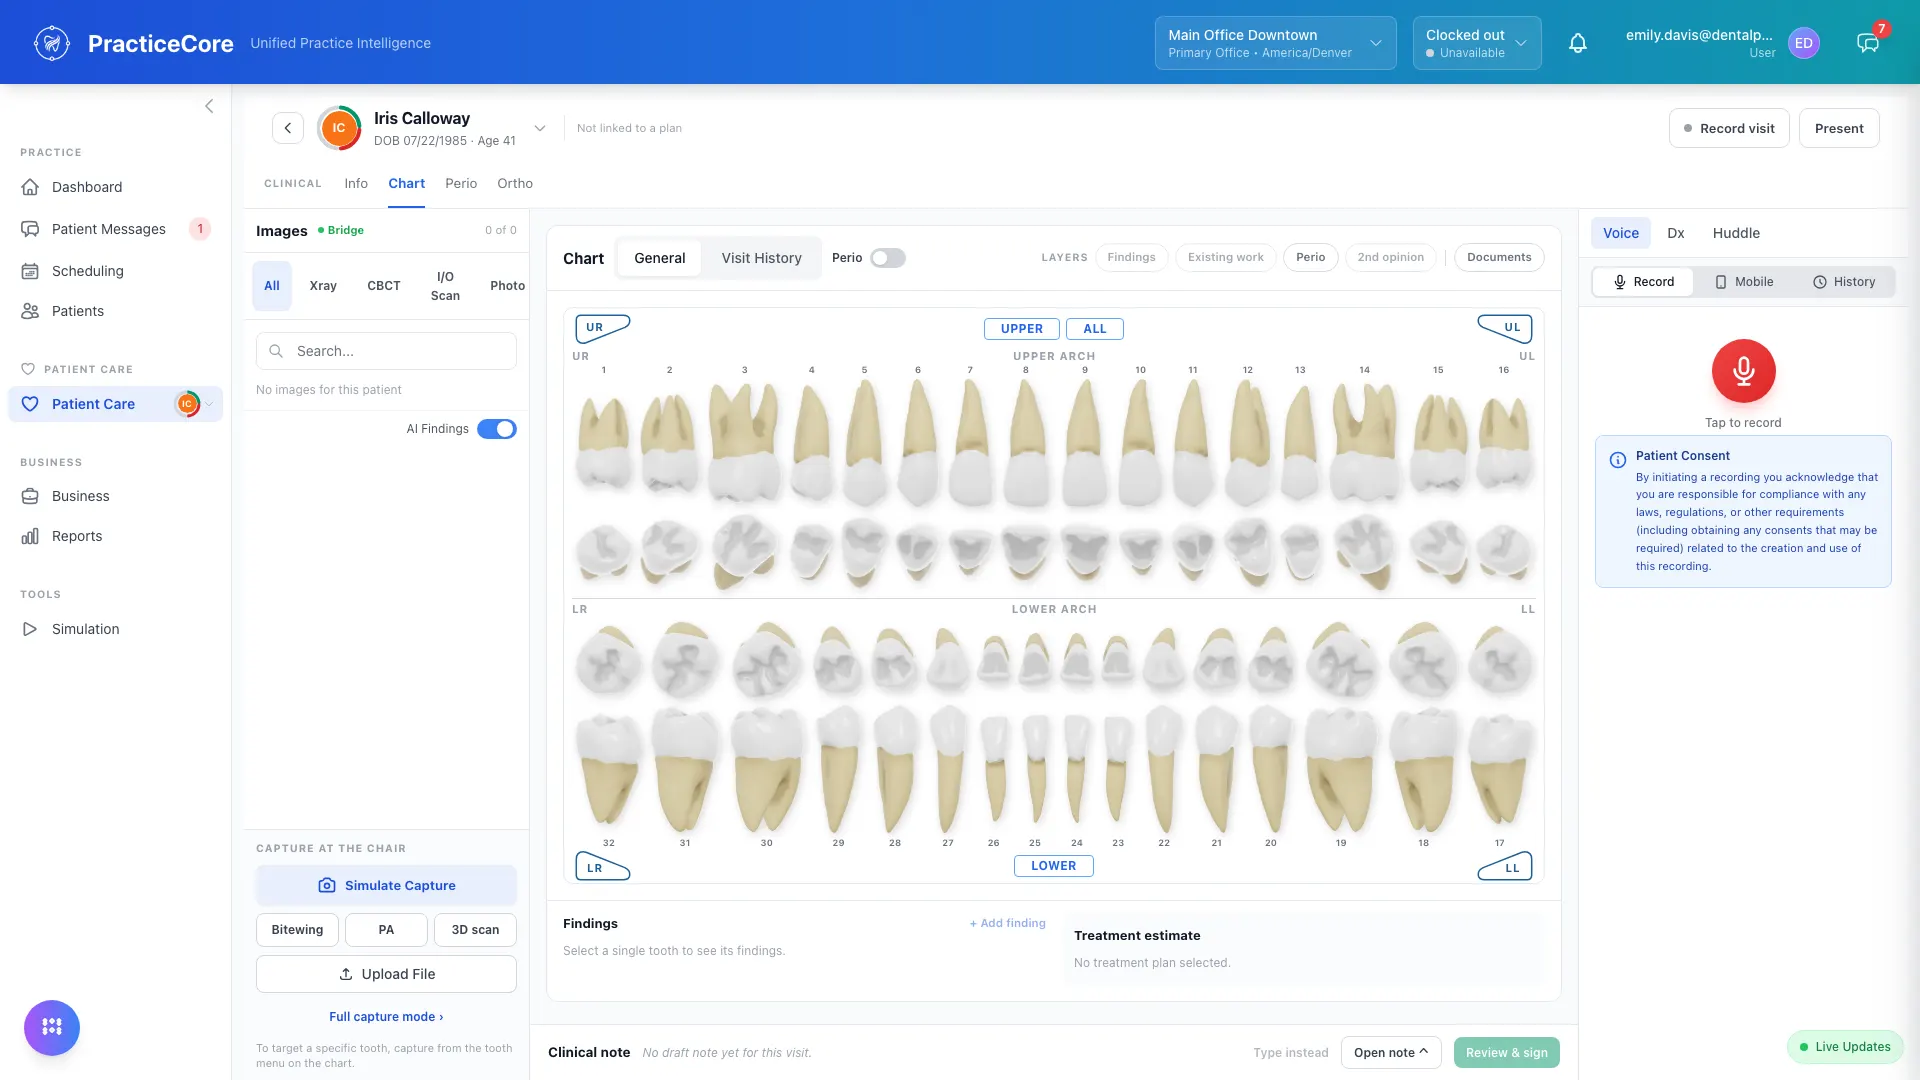The width and height of the screenshot is (1920, 1080).
Task: Expand the Iris Calloway patient chevron
Action: tap(540, 128)
